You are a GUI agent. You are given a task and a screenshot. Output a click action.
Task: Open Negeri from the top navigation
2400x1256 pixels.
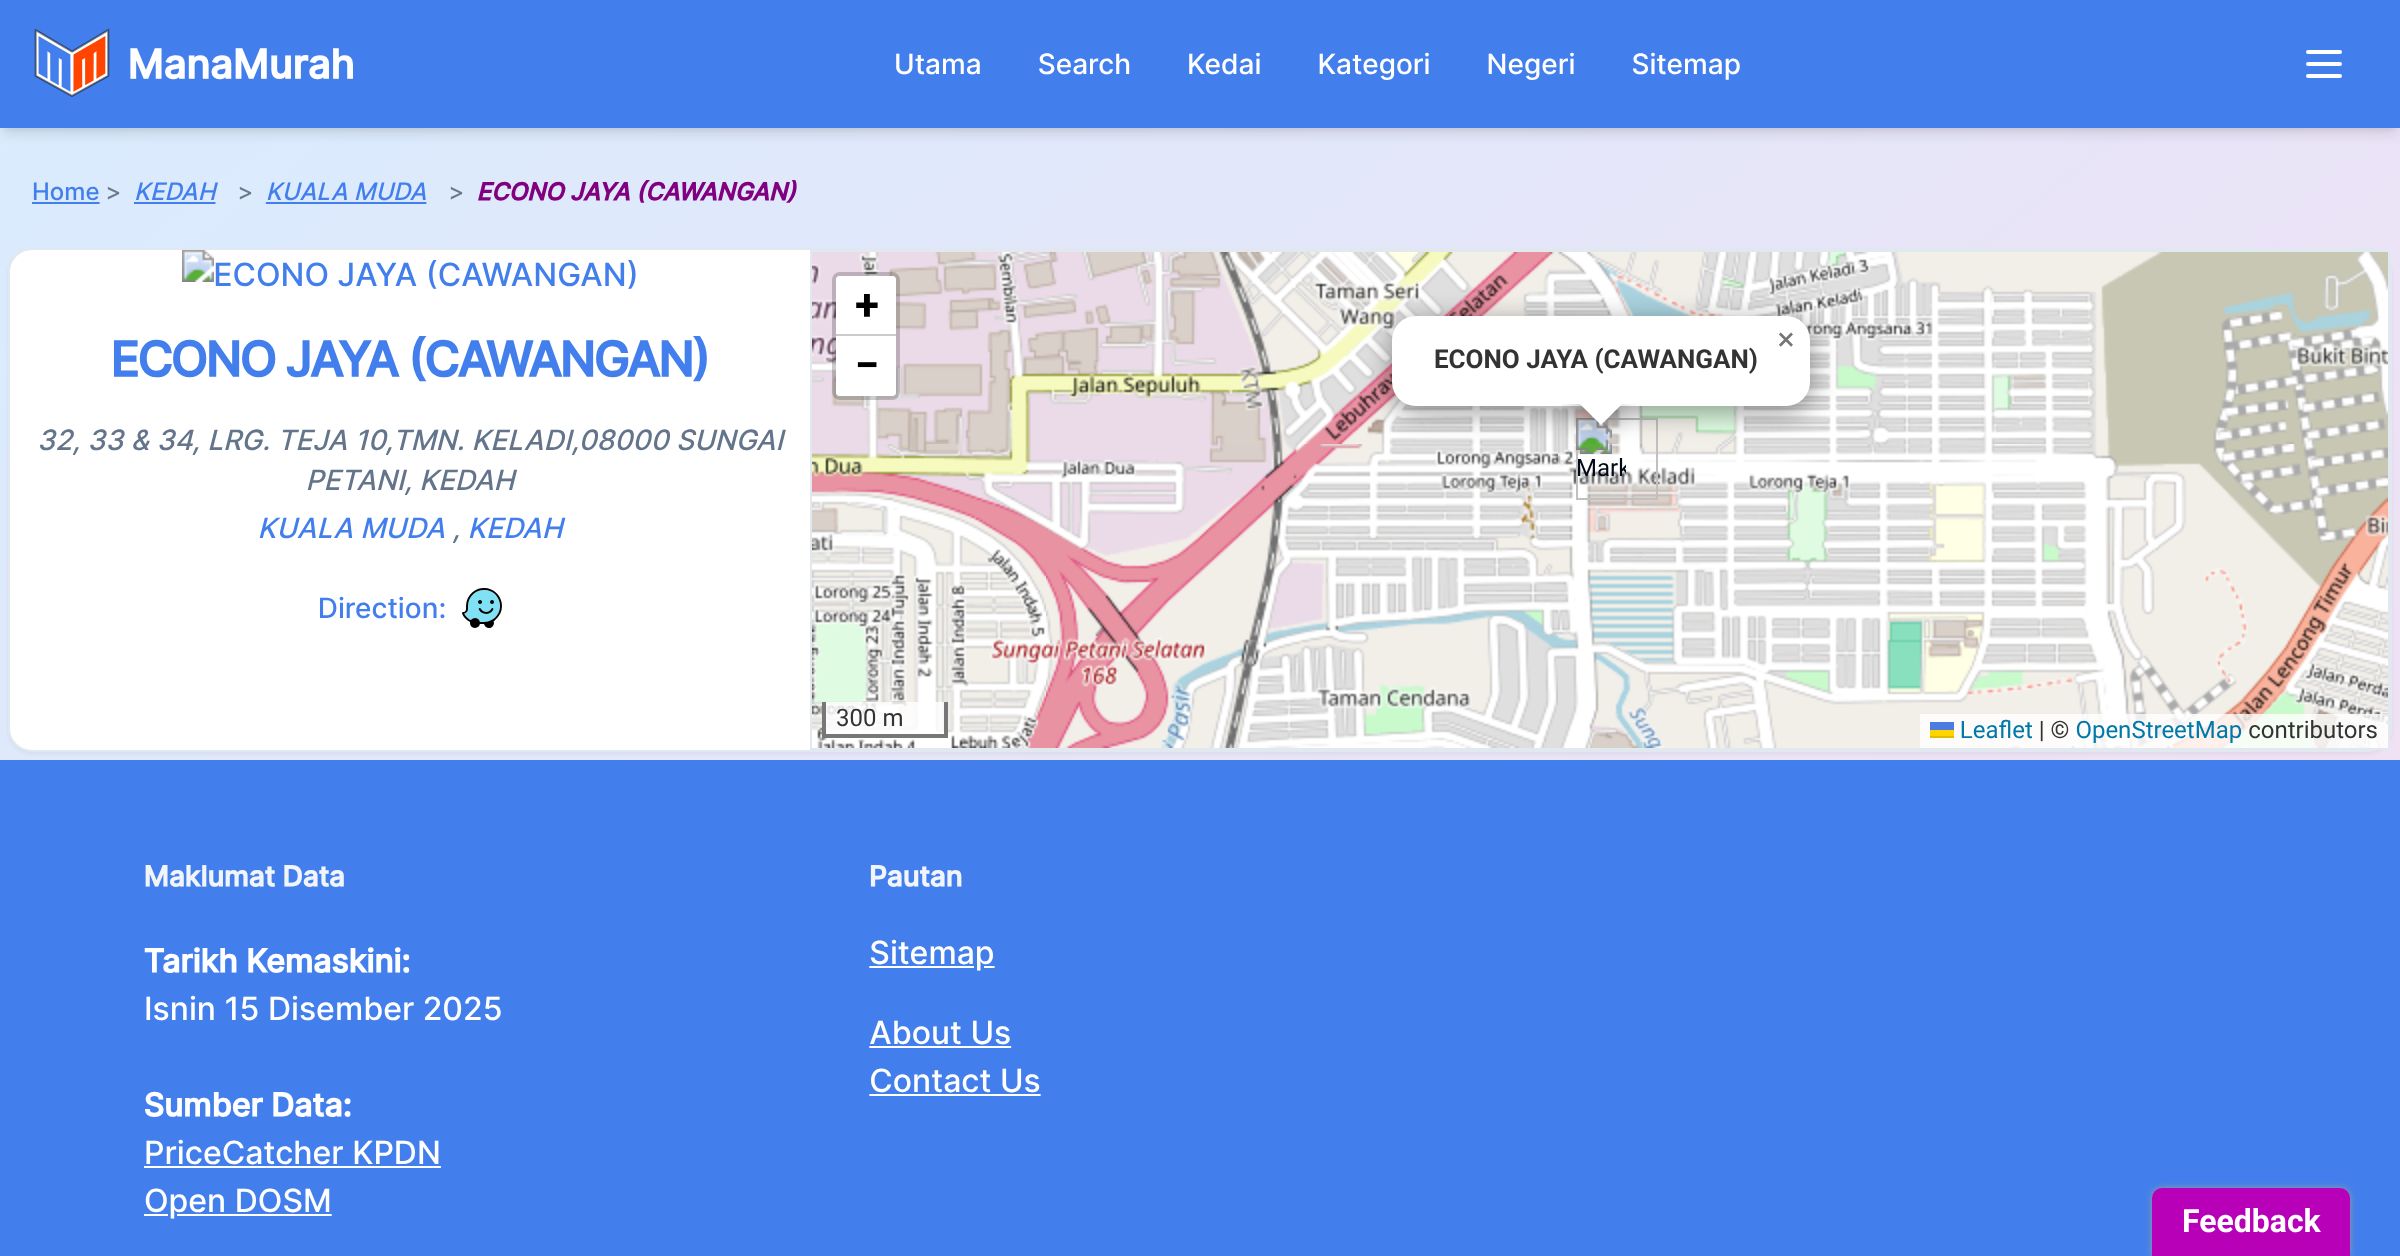1530,64
